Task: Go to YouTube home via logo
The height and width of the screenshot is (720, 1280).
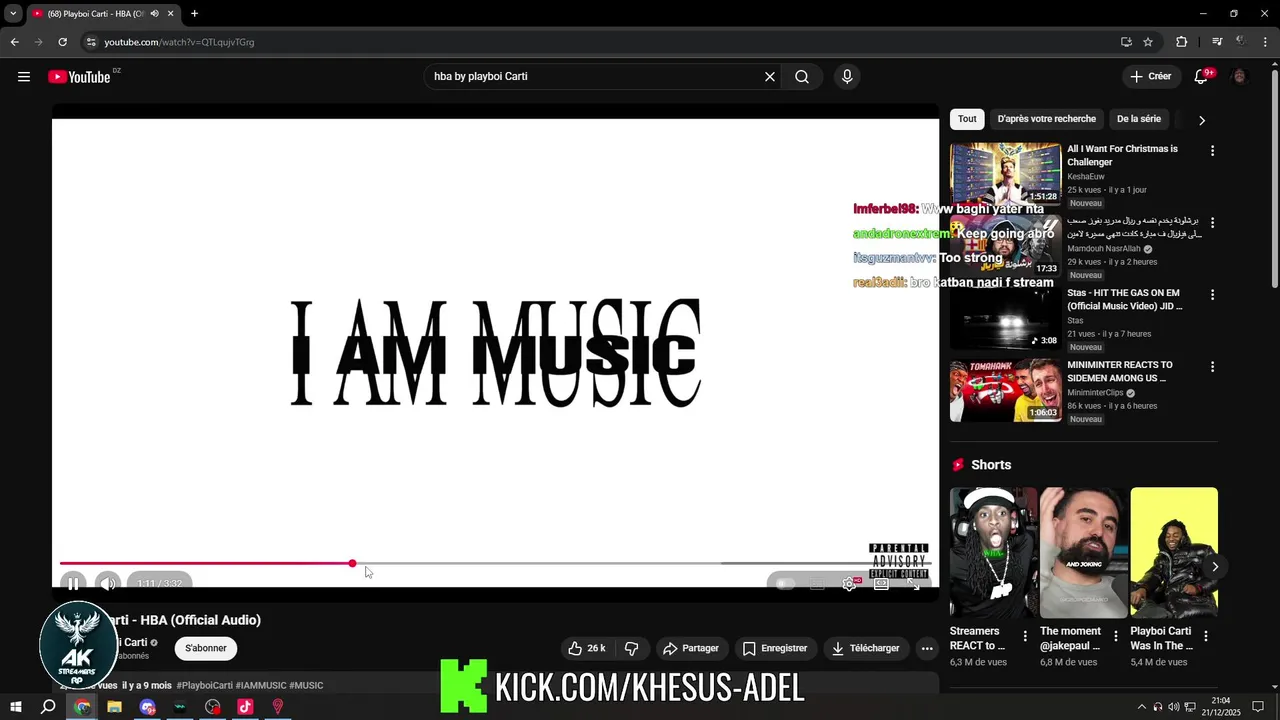Action: pyautogui.click(x=79, y=77)
